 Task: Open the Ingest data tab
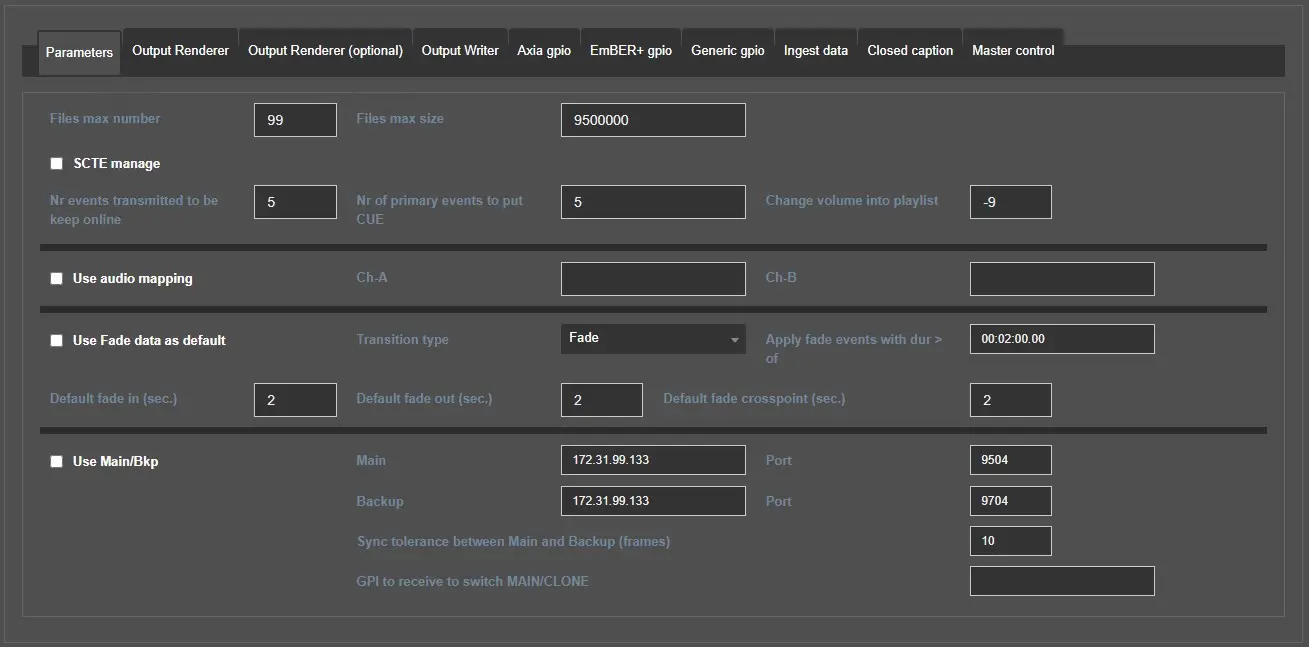point(815,51)
